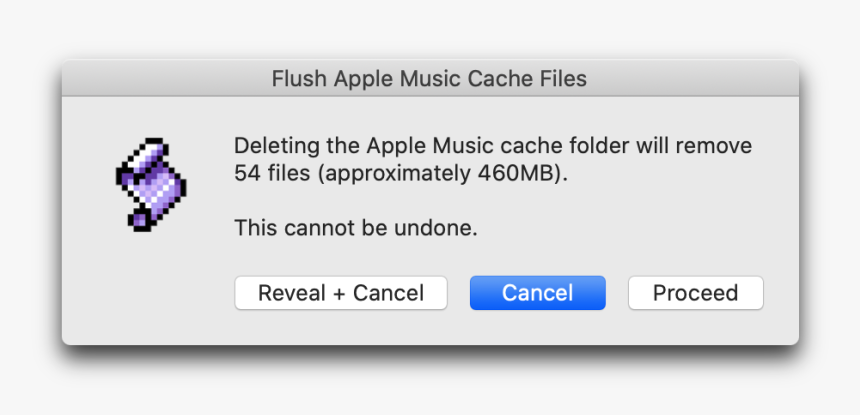Screen dimensions: 860x415
Task: Click the pixelated purple script icon
Action: 151,185
